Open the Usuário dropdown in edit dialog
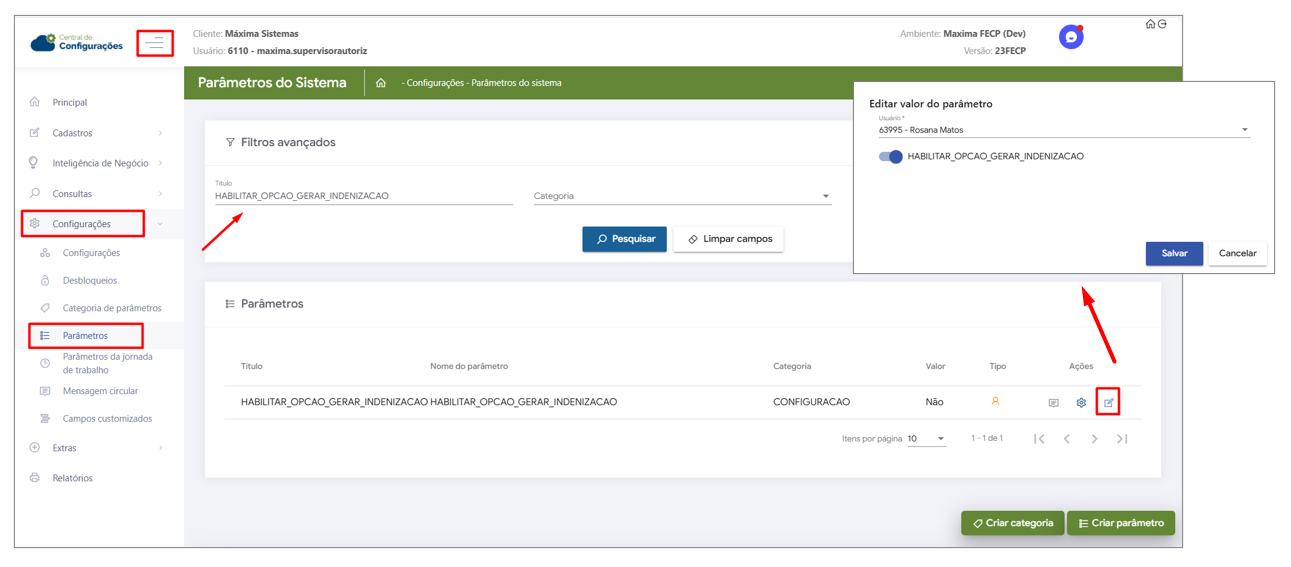Viewport: 1291px width, 567px height. [x=1063, y=130]
